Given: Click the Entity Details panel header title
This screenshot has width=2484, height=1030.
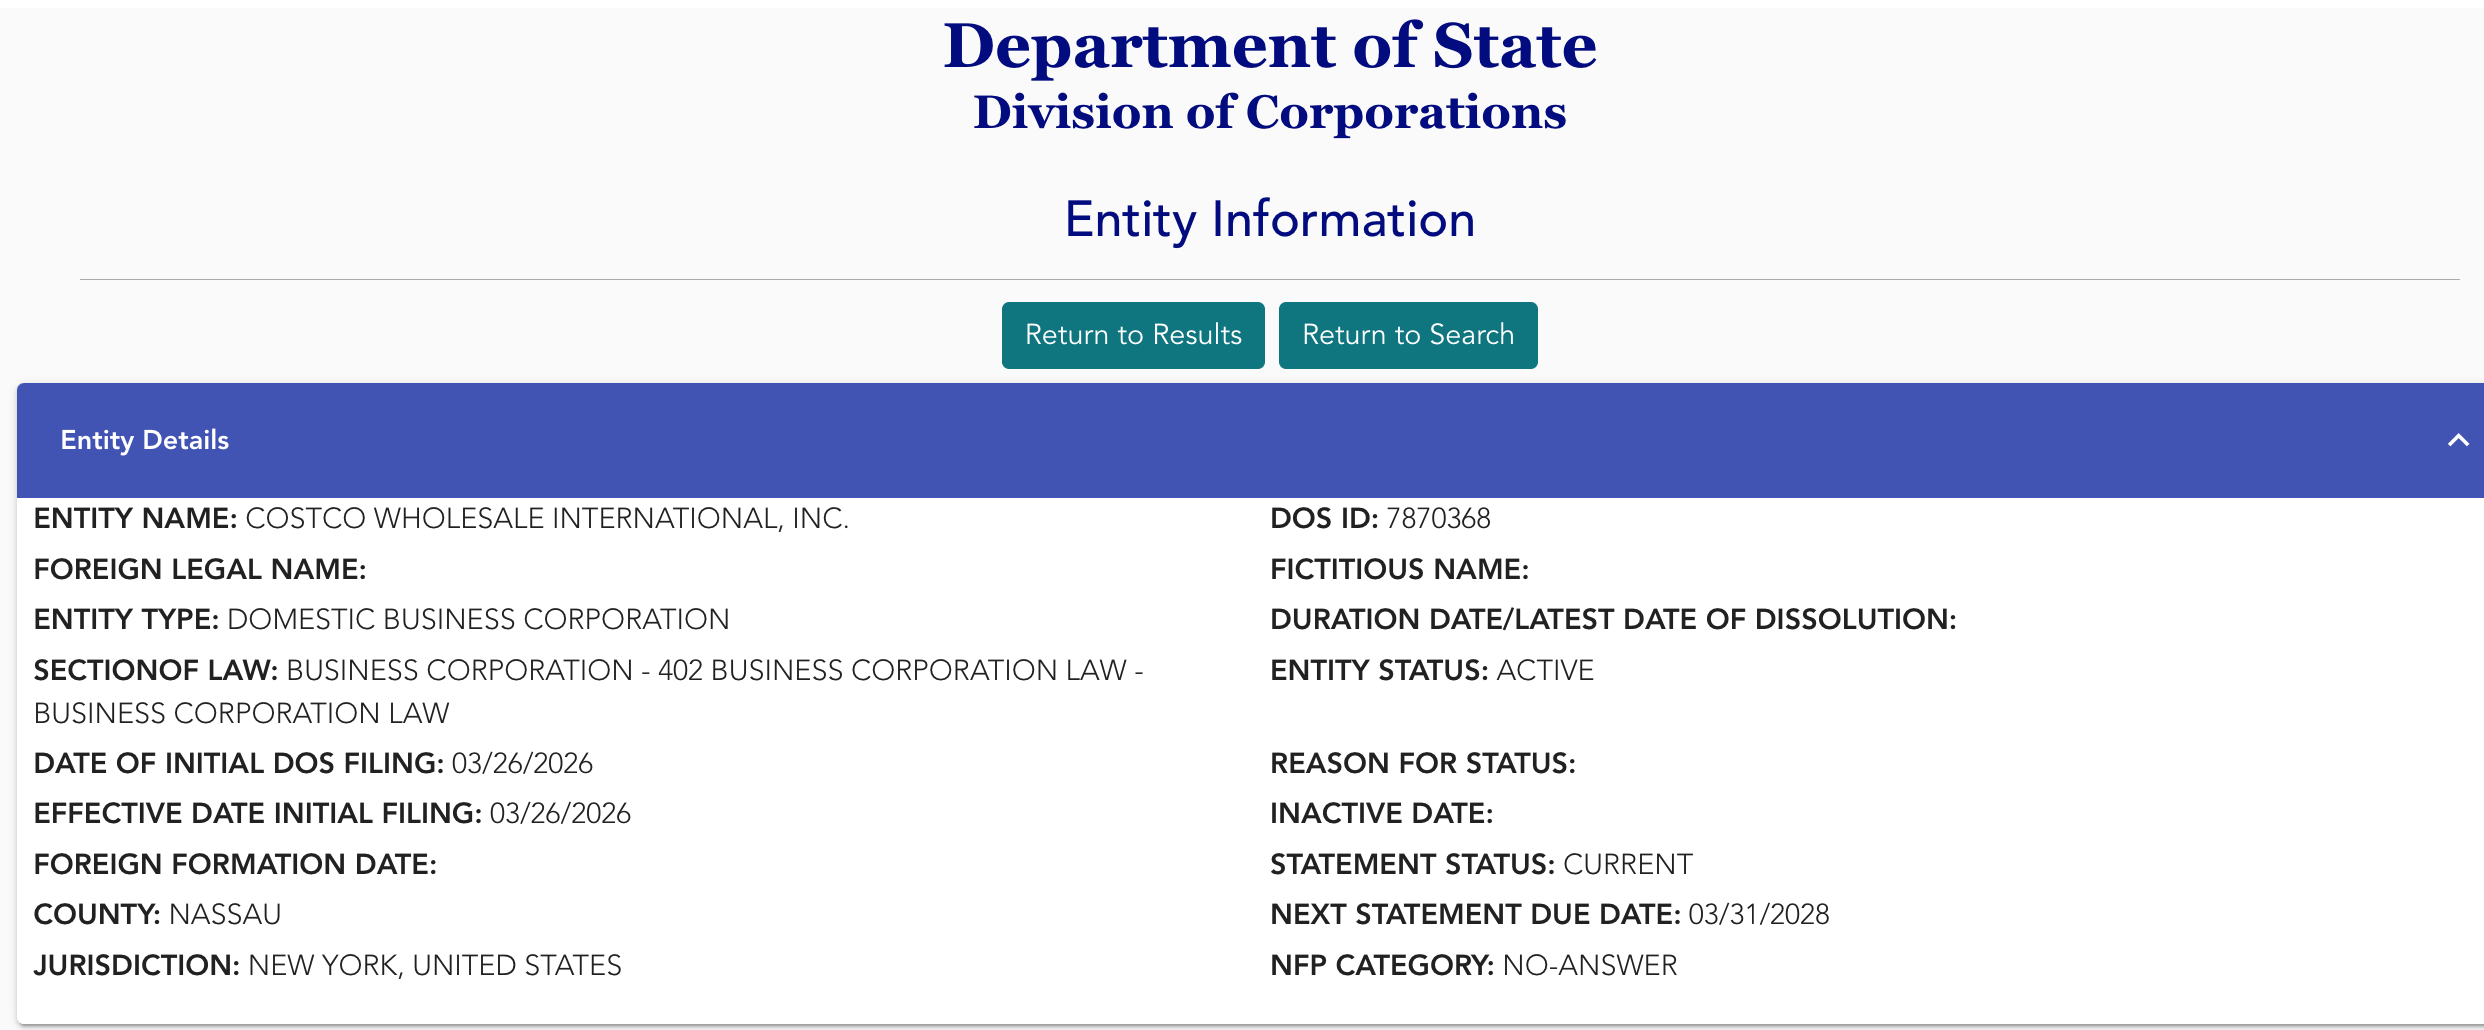Looking at the screenshot, I should pos(145,440).
